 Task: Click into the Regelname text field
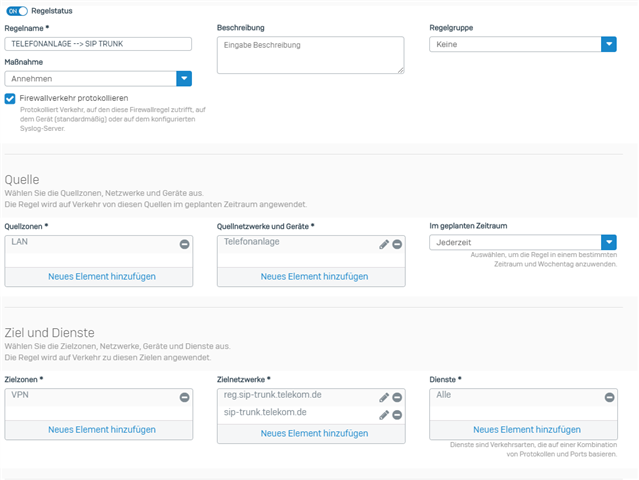pyautogui.click(x=97, y=44)
